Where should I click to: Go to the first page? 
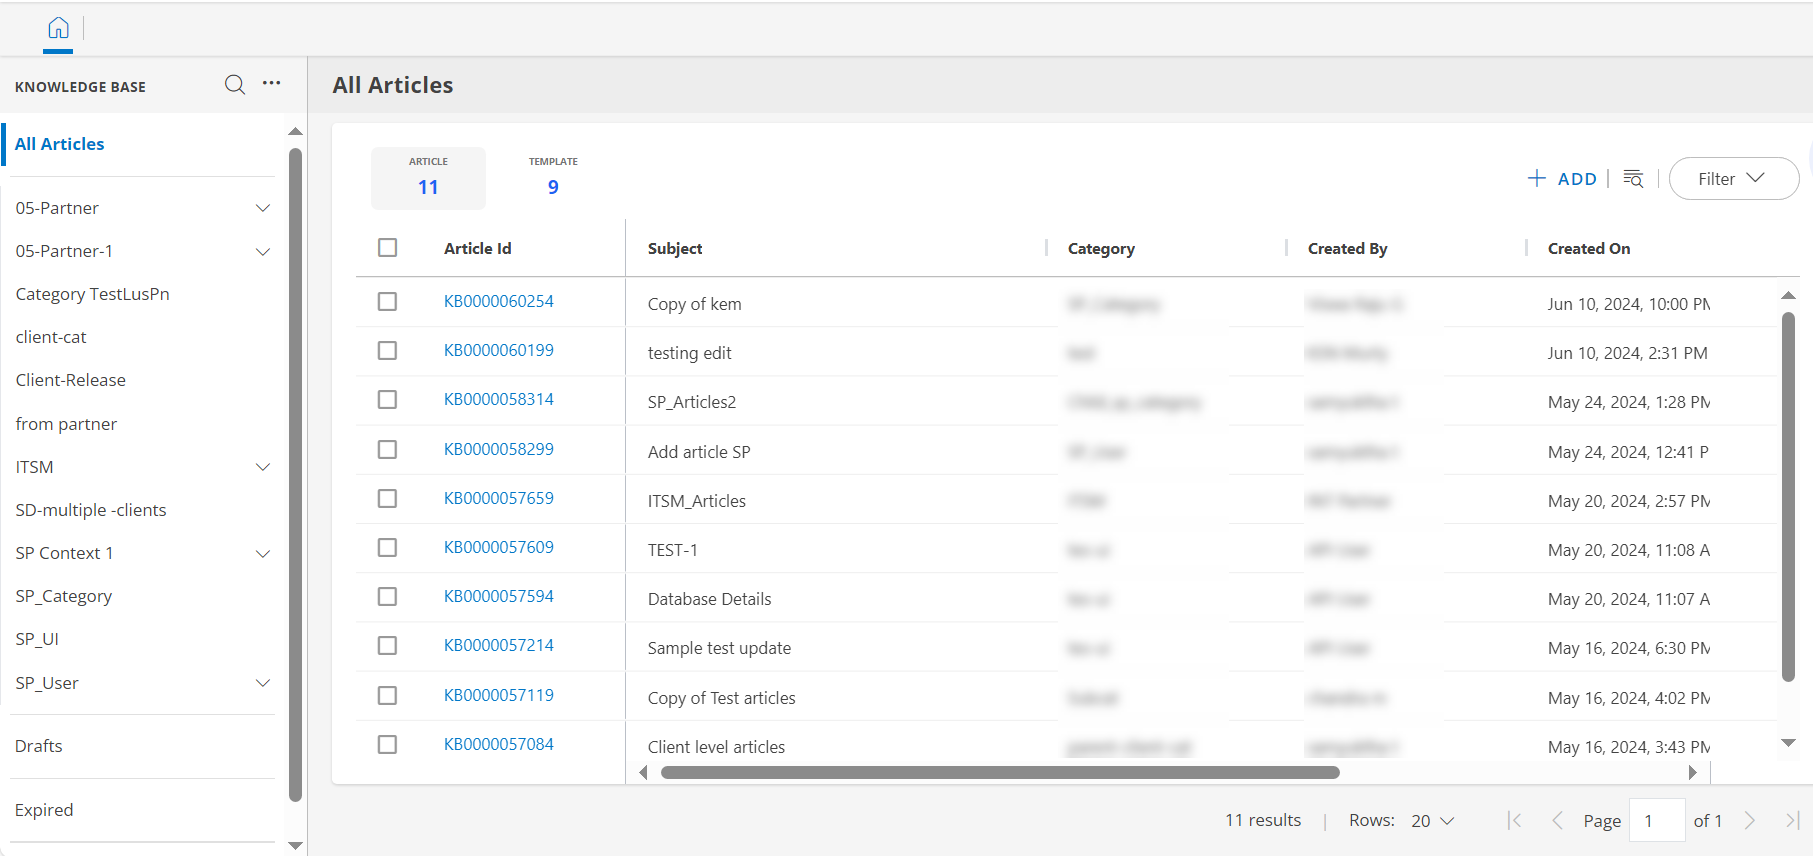coord(1515,821)
